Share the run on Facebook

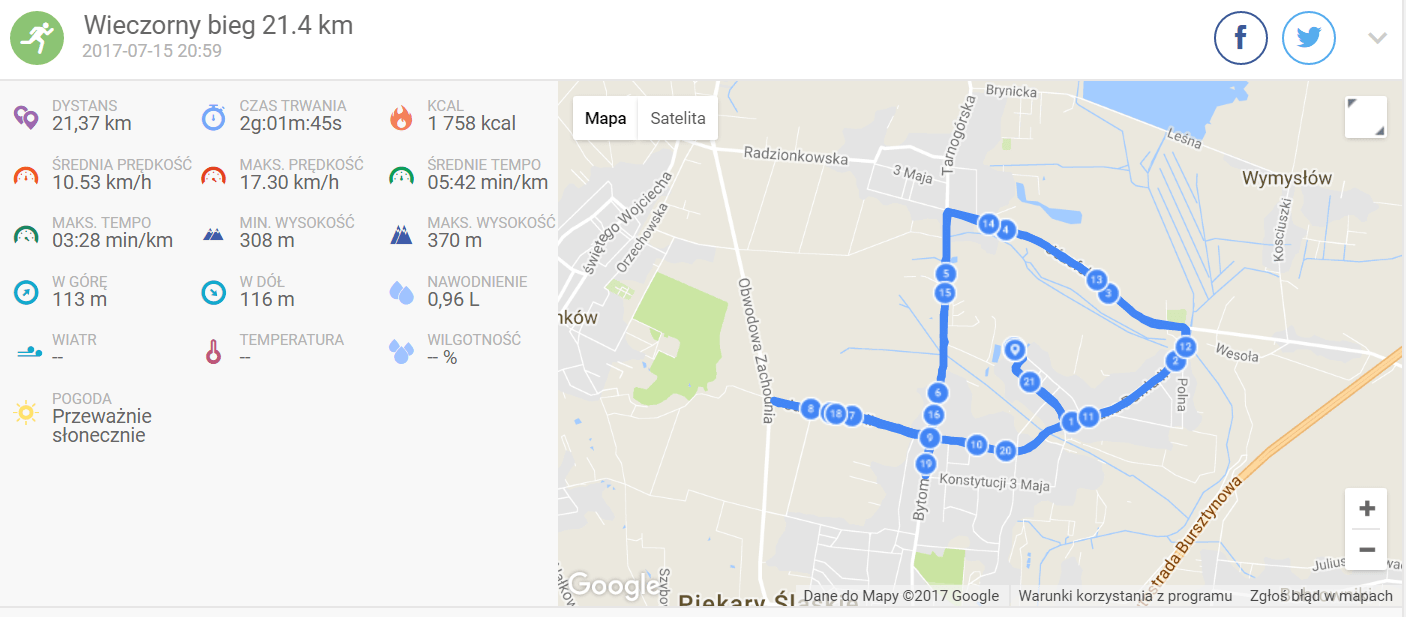tap(1241, 38)
